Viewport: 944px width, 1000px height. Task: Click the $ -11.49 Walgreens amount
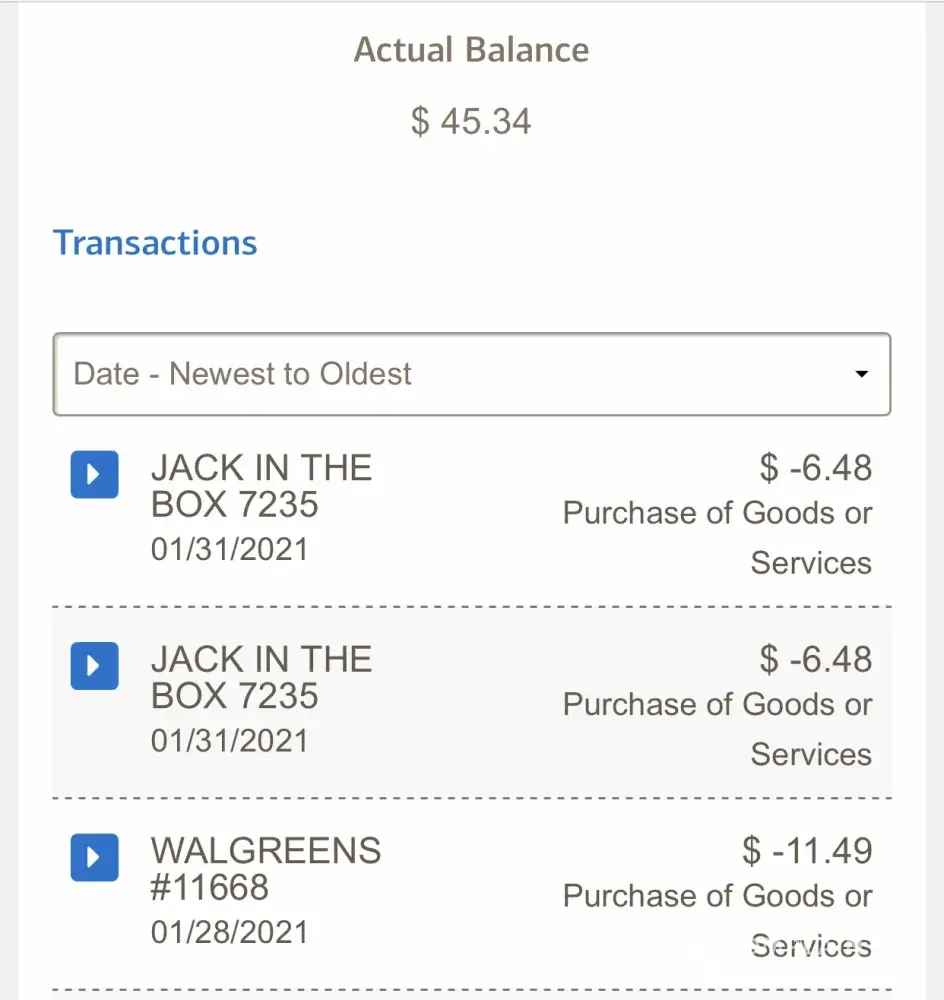[x=807, y=851]
